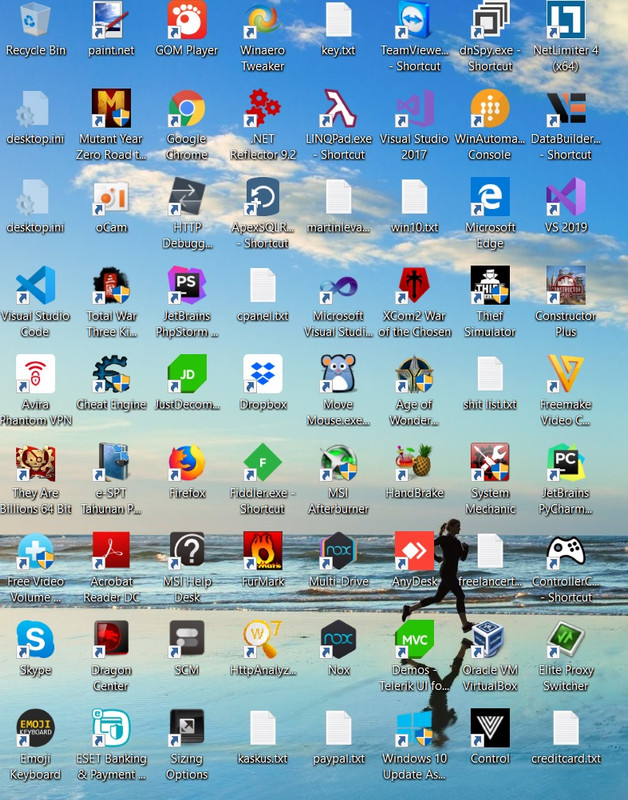Select the Multi-Drive Nox icon
This screenshot has width=628, height=800.
point(338,551)
